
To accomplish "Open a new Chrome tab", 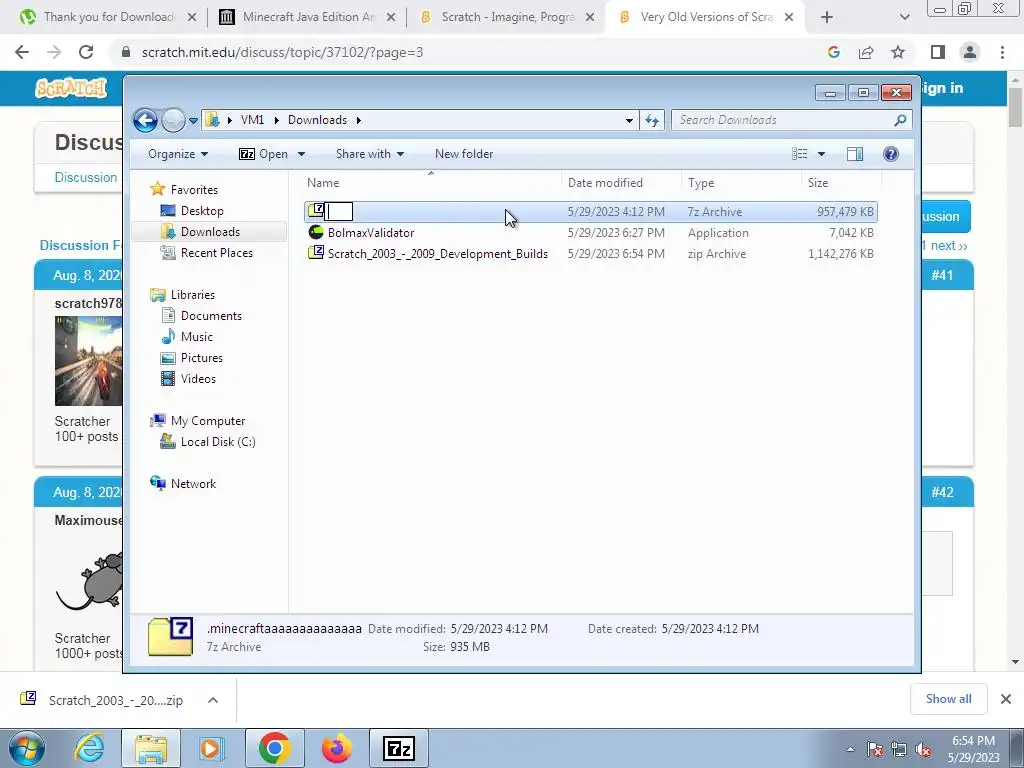I will (827, 18).
